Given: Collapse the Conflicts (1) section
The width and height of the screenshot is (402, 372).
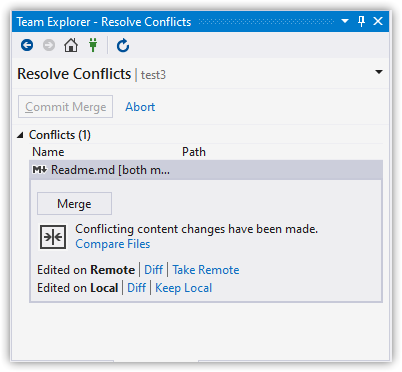Looking at the screenshot, I should pyautogui.click(x=21, y=135).
